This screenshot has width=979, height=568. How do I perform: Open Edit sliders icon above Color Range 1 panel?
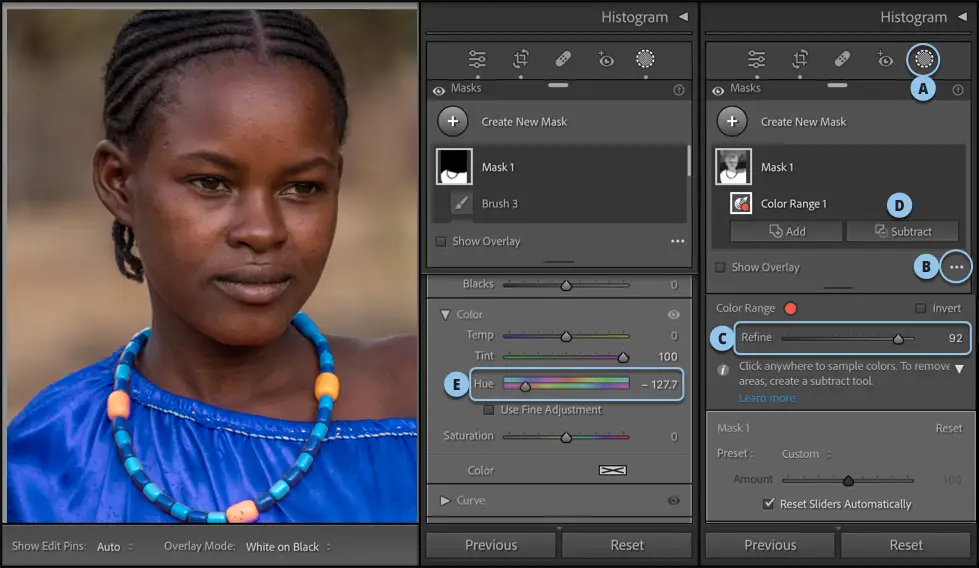coord(757,59)
